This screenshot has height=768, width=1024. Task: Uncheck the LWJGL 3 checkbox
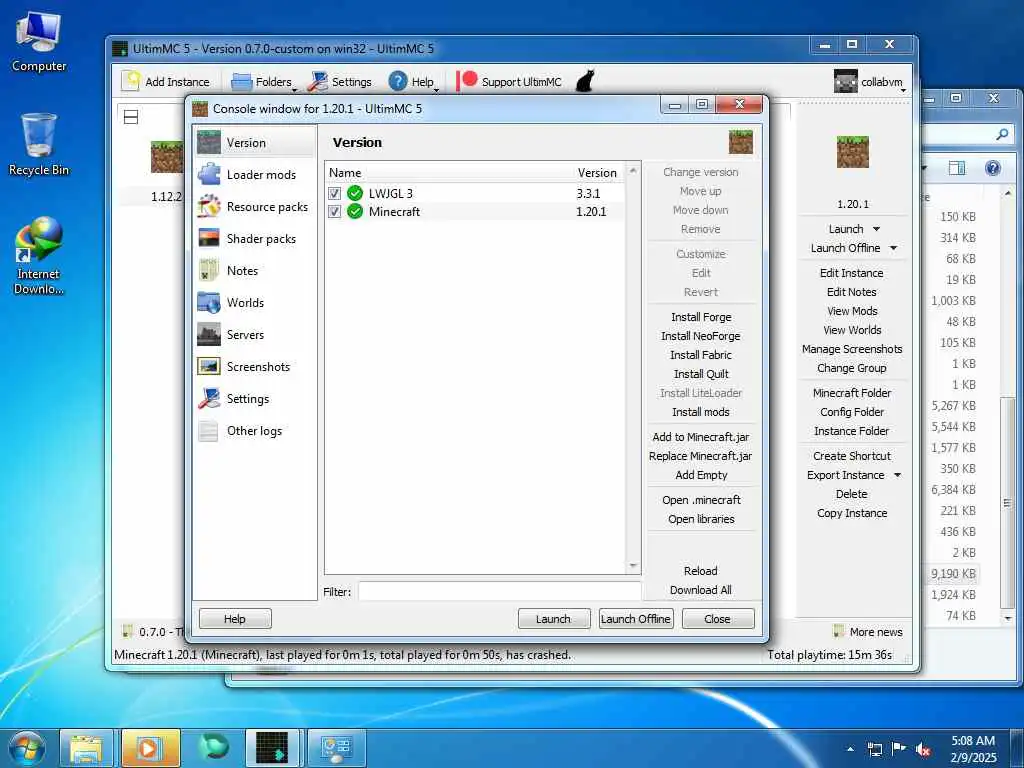334,193
